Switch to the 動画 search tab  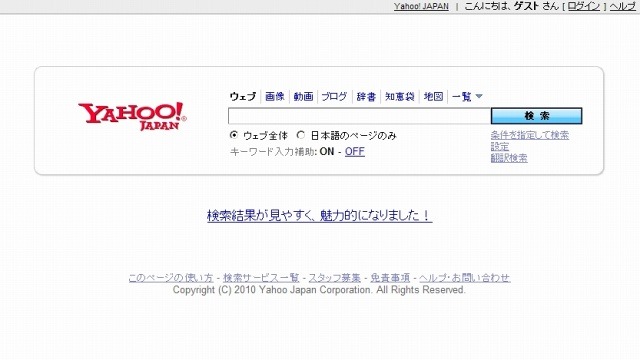point(303,96)
